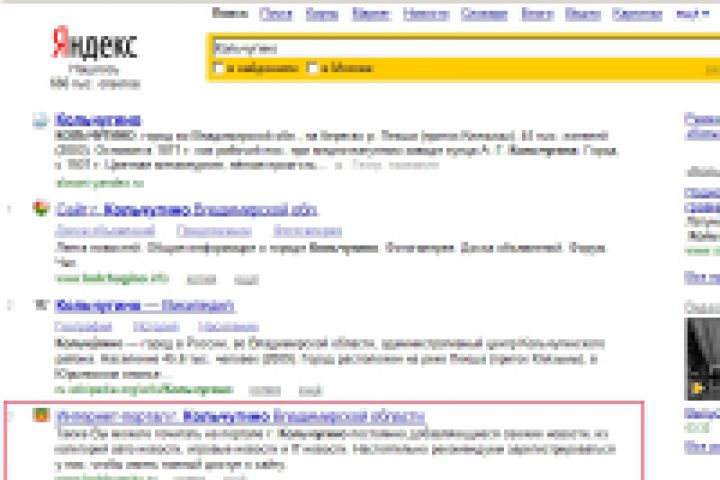Open the Видео service link
720x480 pixels.
pos(583,14)
